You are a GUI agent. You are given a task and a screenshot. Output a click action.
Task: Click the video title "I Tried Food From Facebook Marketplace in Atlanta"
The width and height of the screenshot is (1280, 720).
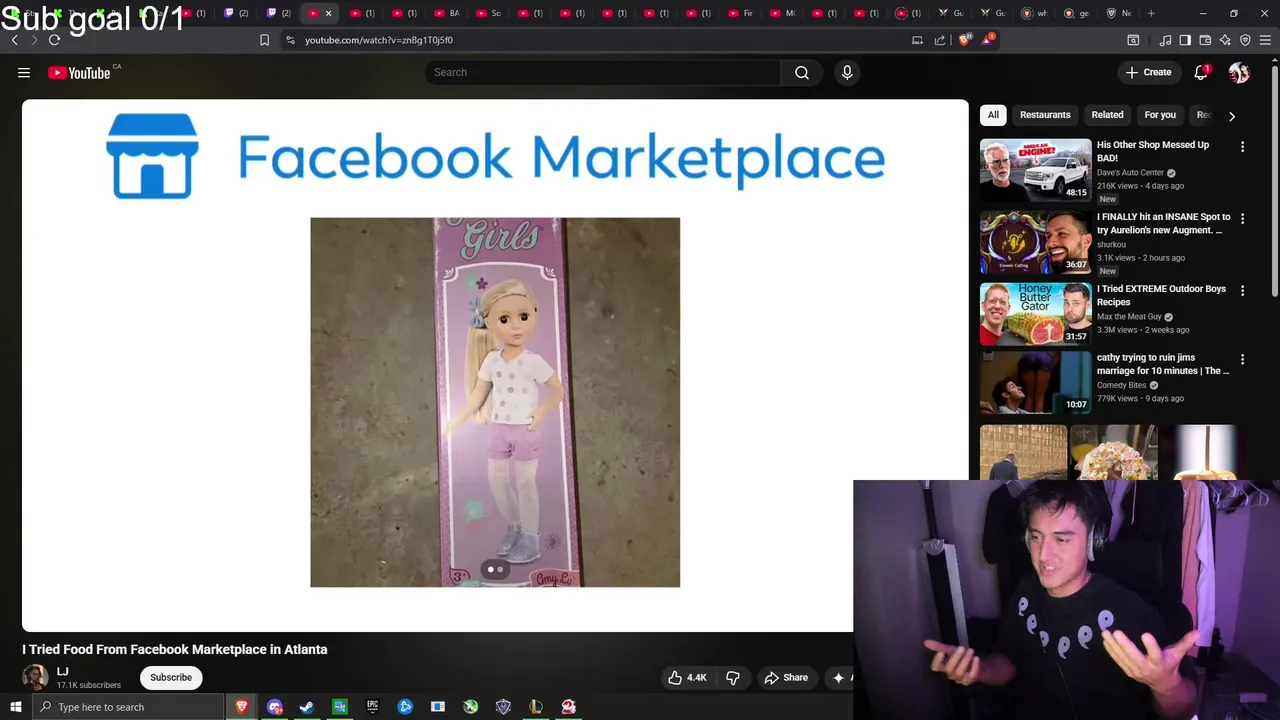pos(175,649)
